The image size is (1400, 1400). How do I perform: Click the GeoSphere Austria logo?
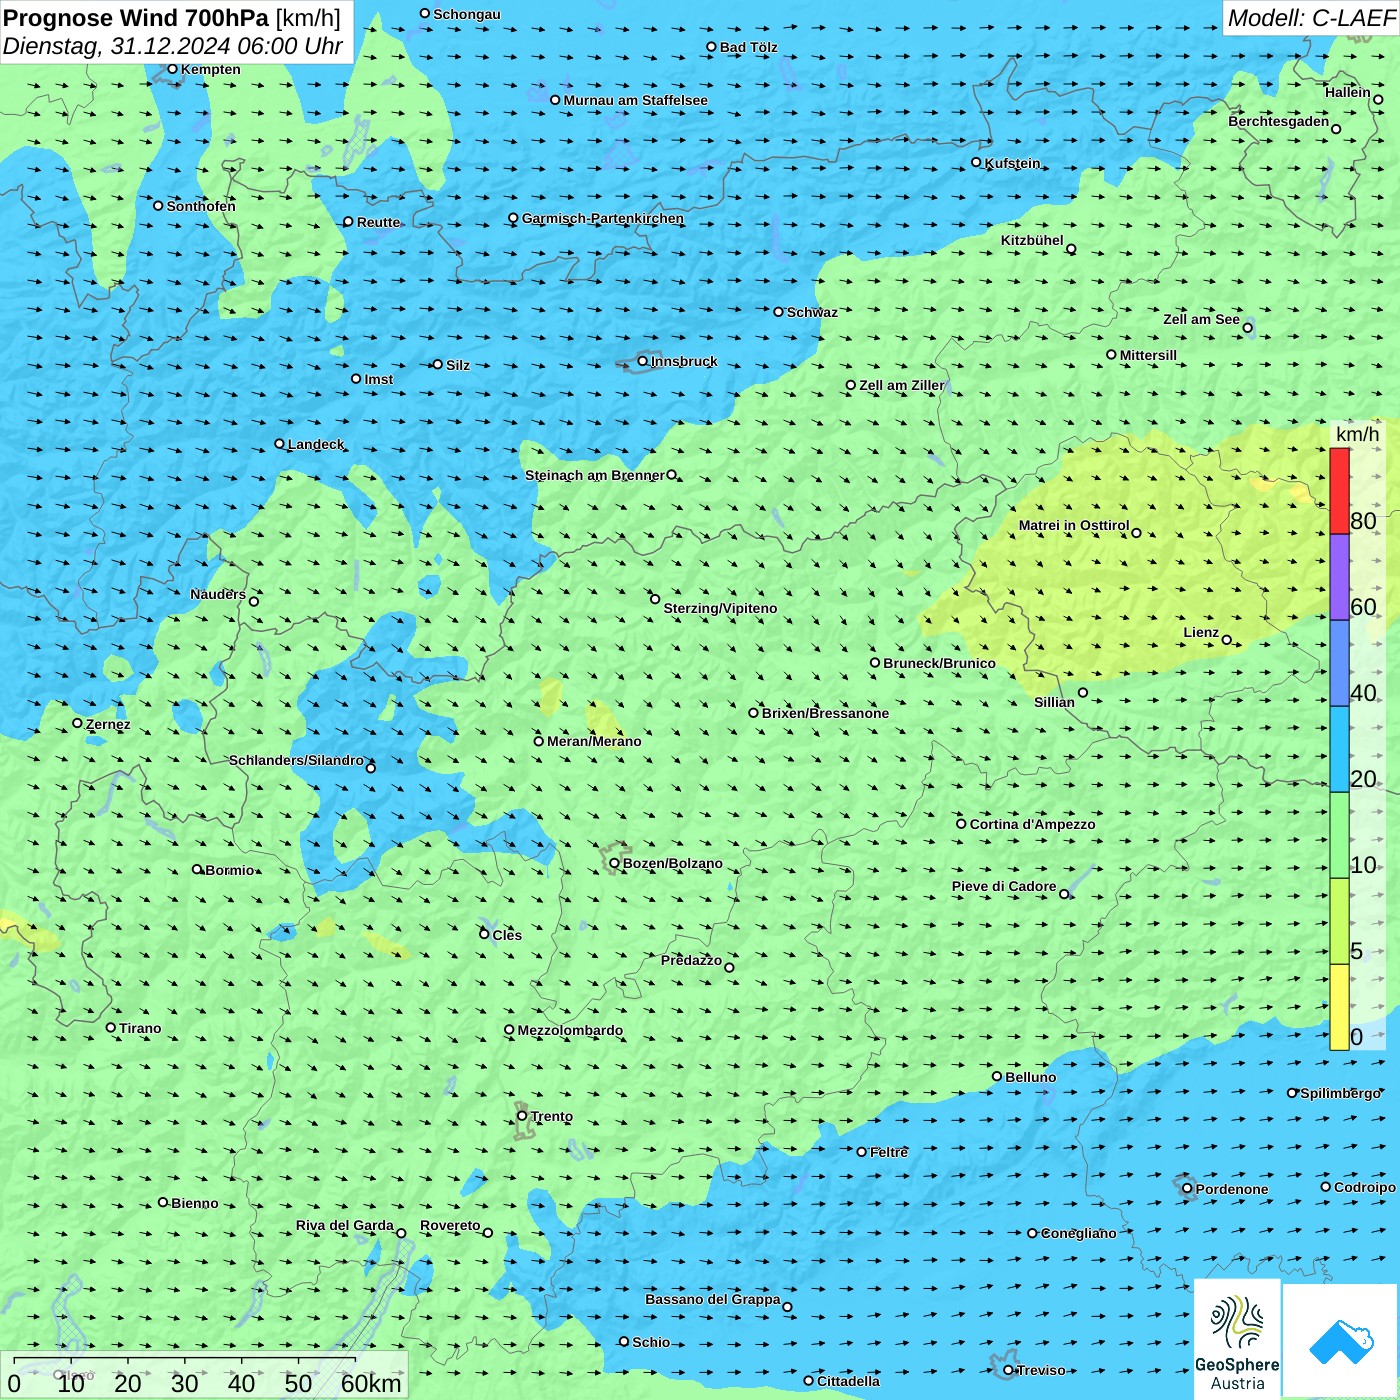(1237, 1340)
